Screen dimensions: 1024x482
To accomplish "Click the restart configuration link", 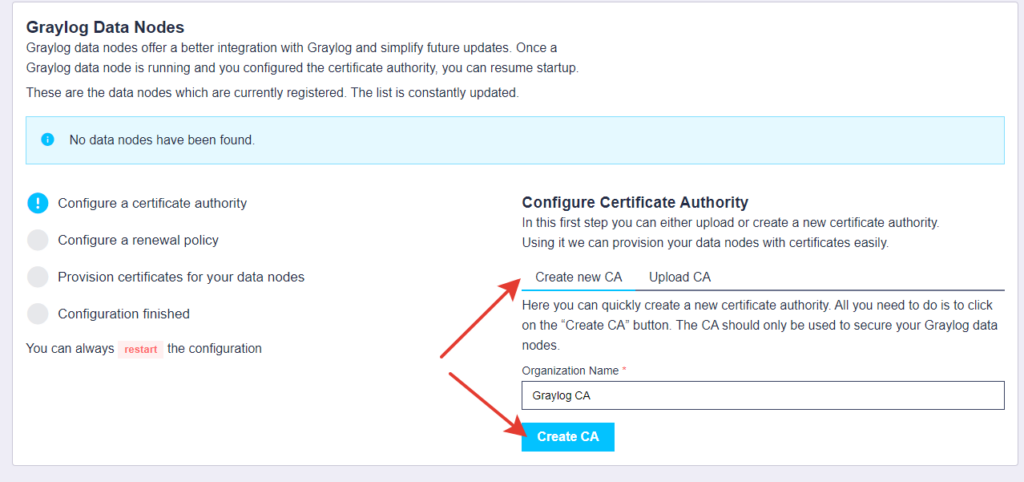I will click(x=140, y=349).
